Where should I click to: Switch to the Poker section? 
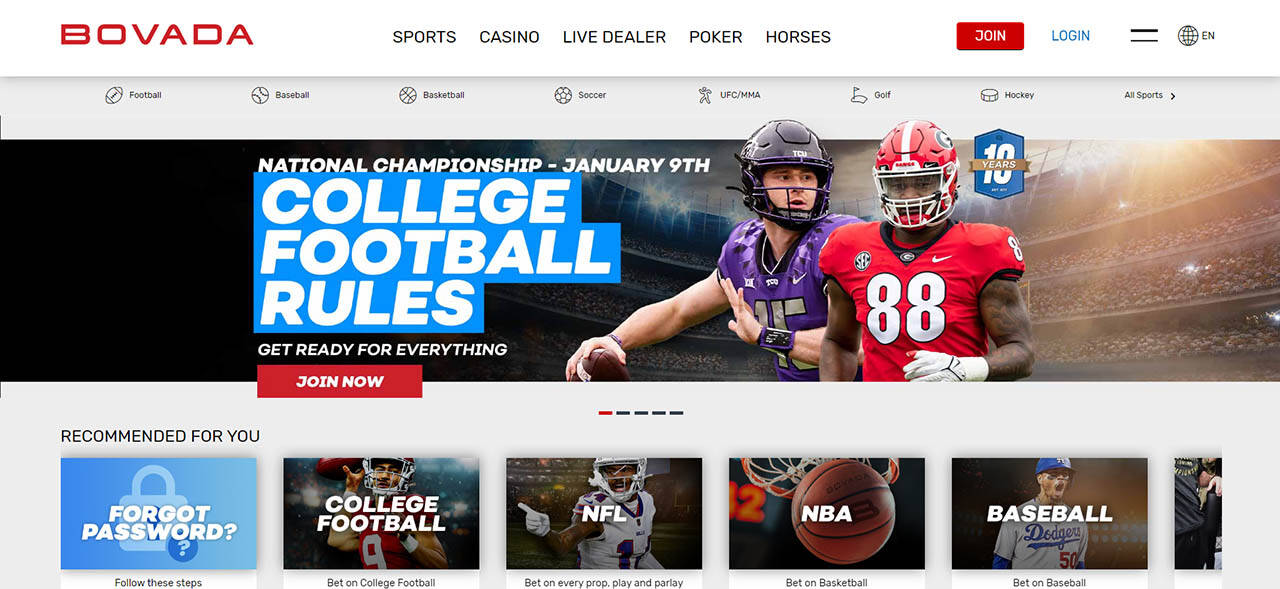click(x=715, y=37)
